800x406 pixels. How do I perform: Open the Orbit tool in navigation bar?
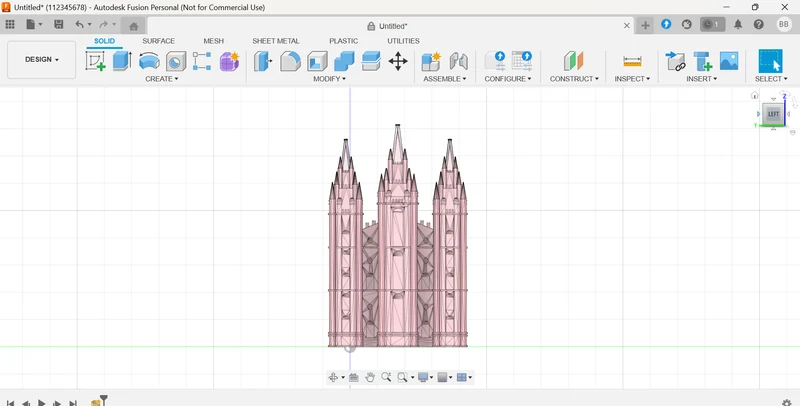coord(333,377)
